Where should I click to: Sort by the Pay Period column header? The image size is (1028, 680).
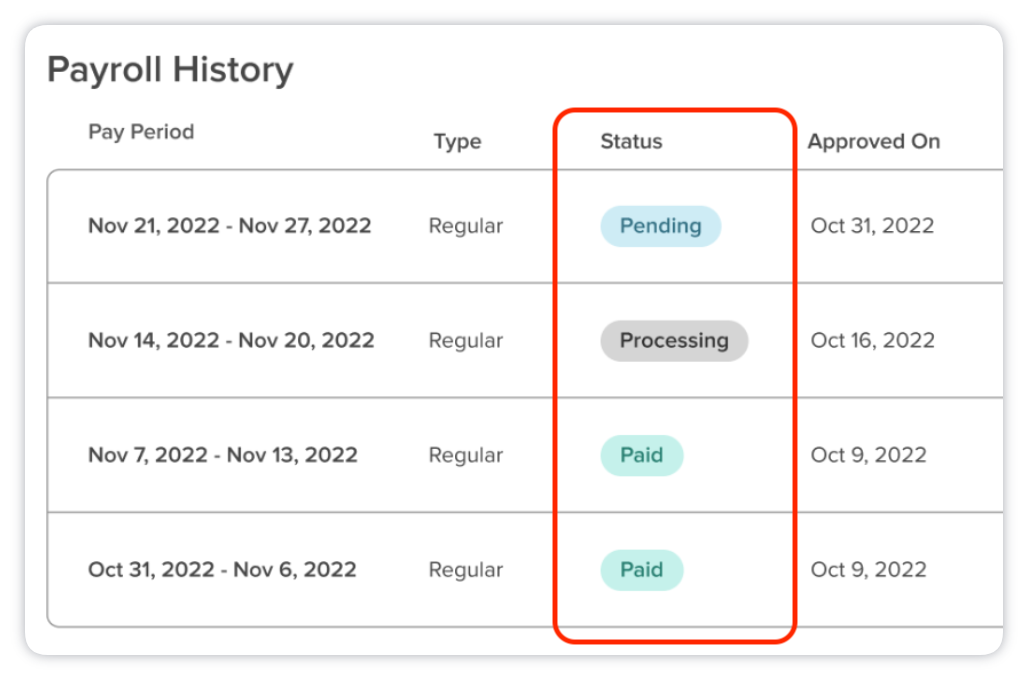(x=141, y=132)
